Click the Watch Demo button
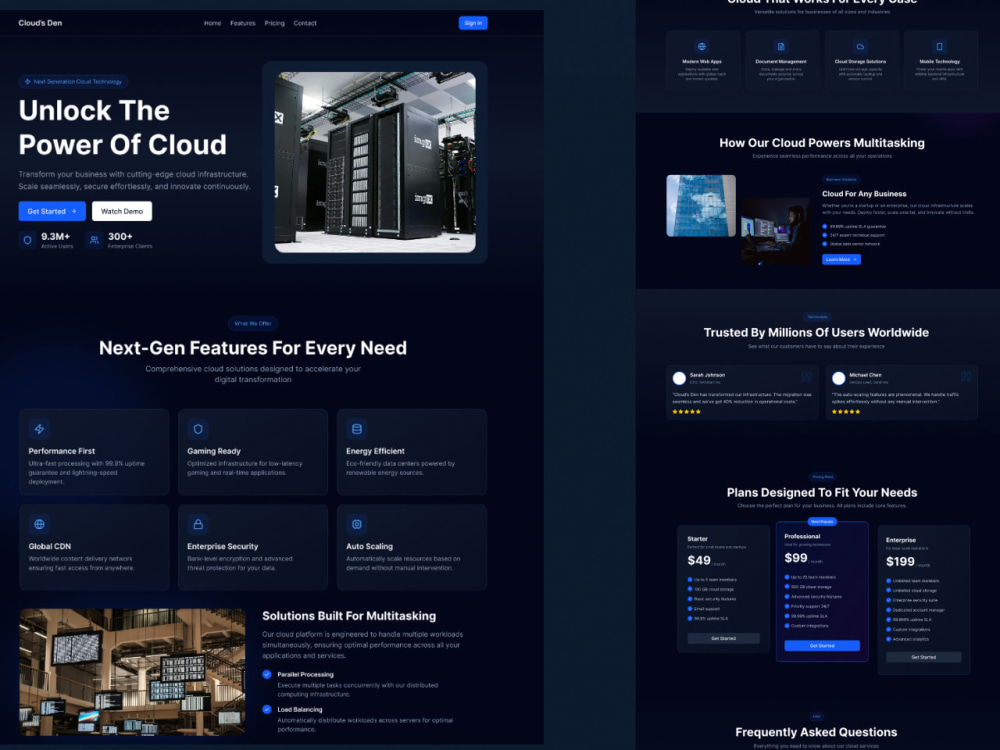1000x750 pixels. click(122, 211)
